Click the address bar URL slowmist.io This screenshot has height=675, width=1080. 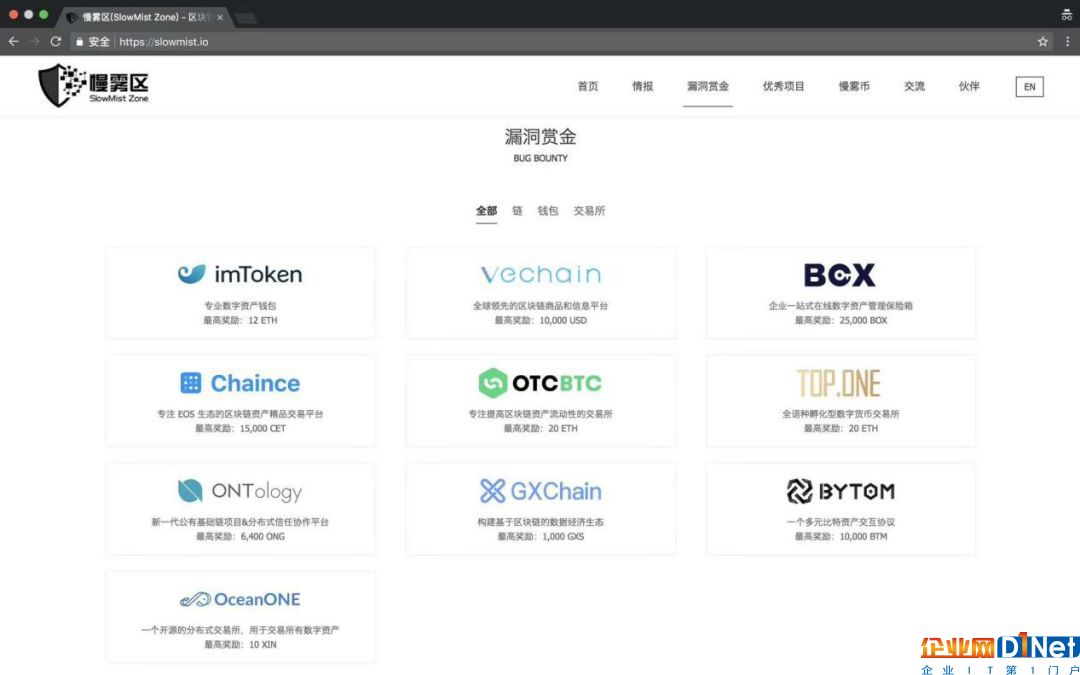pos(164,42)
